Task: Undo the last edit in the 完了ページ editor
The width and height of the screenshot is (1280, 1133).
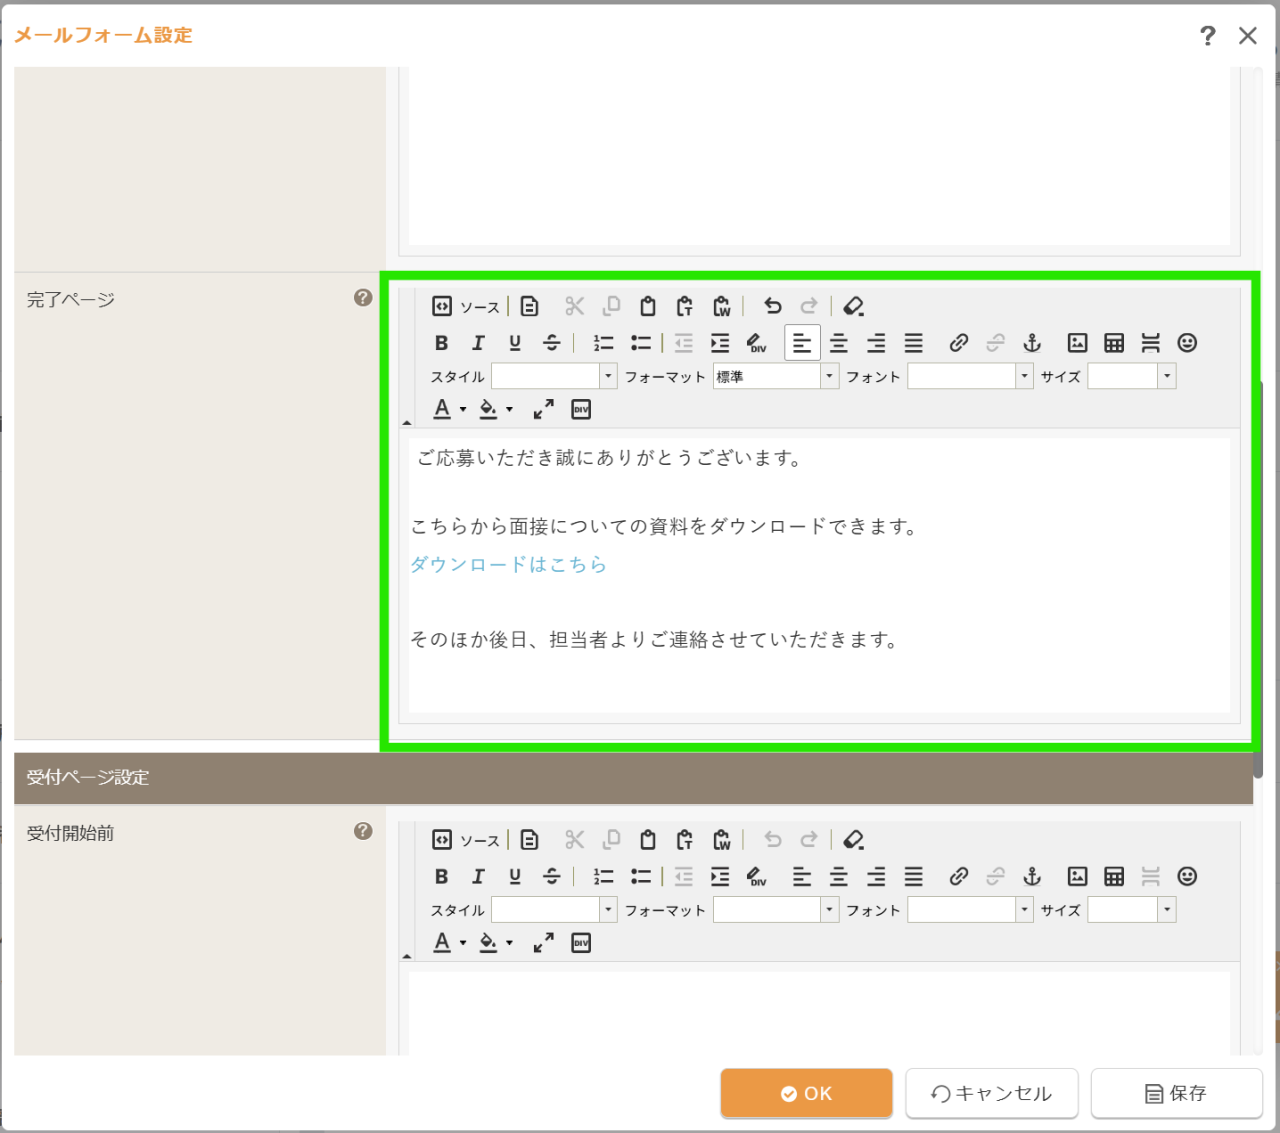Action: click(x=772, y=306)
